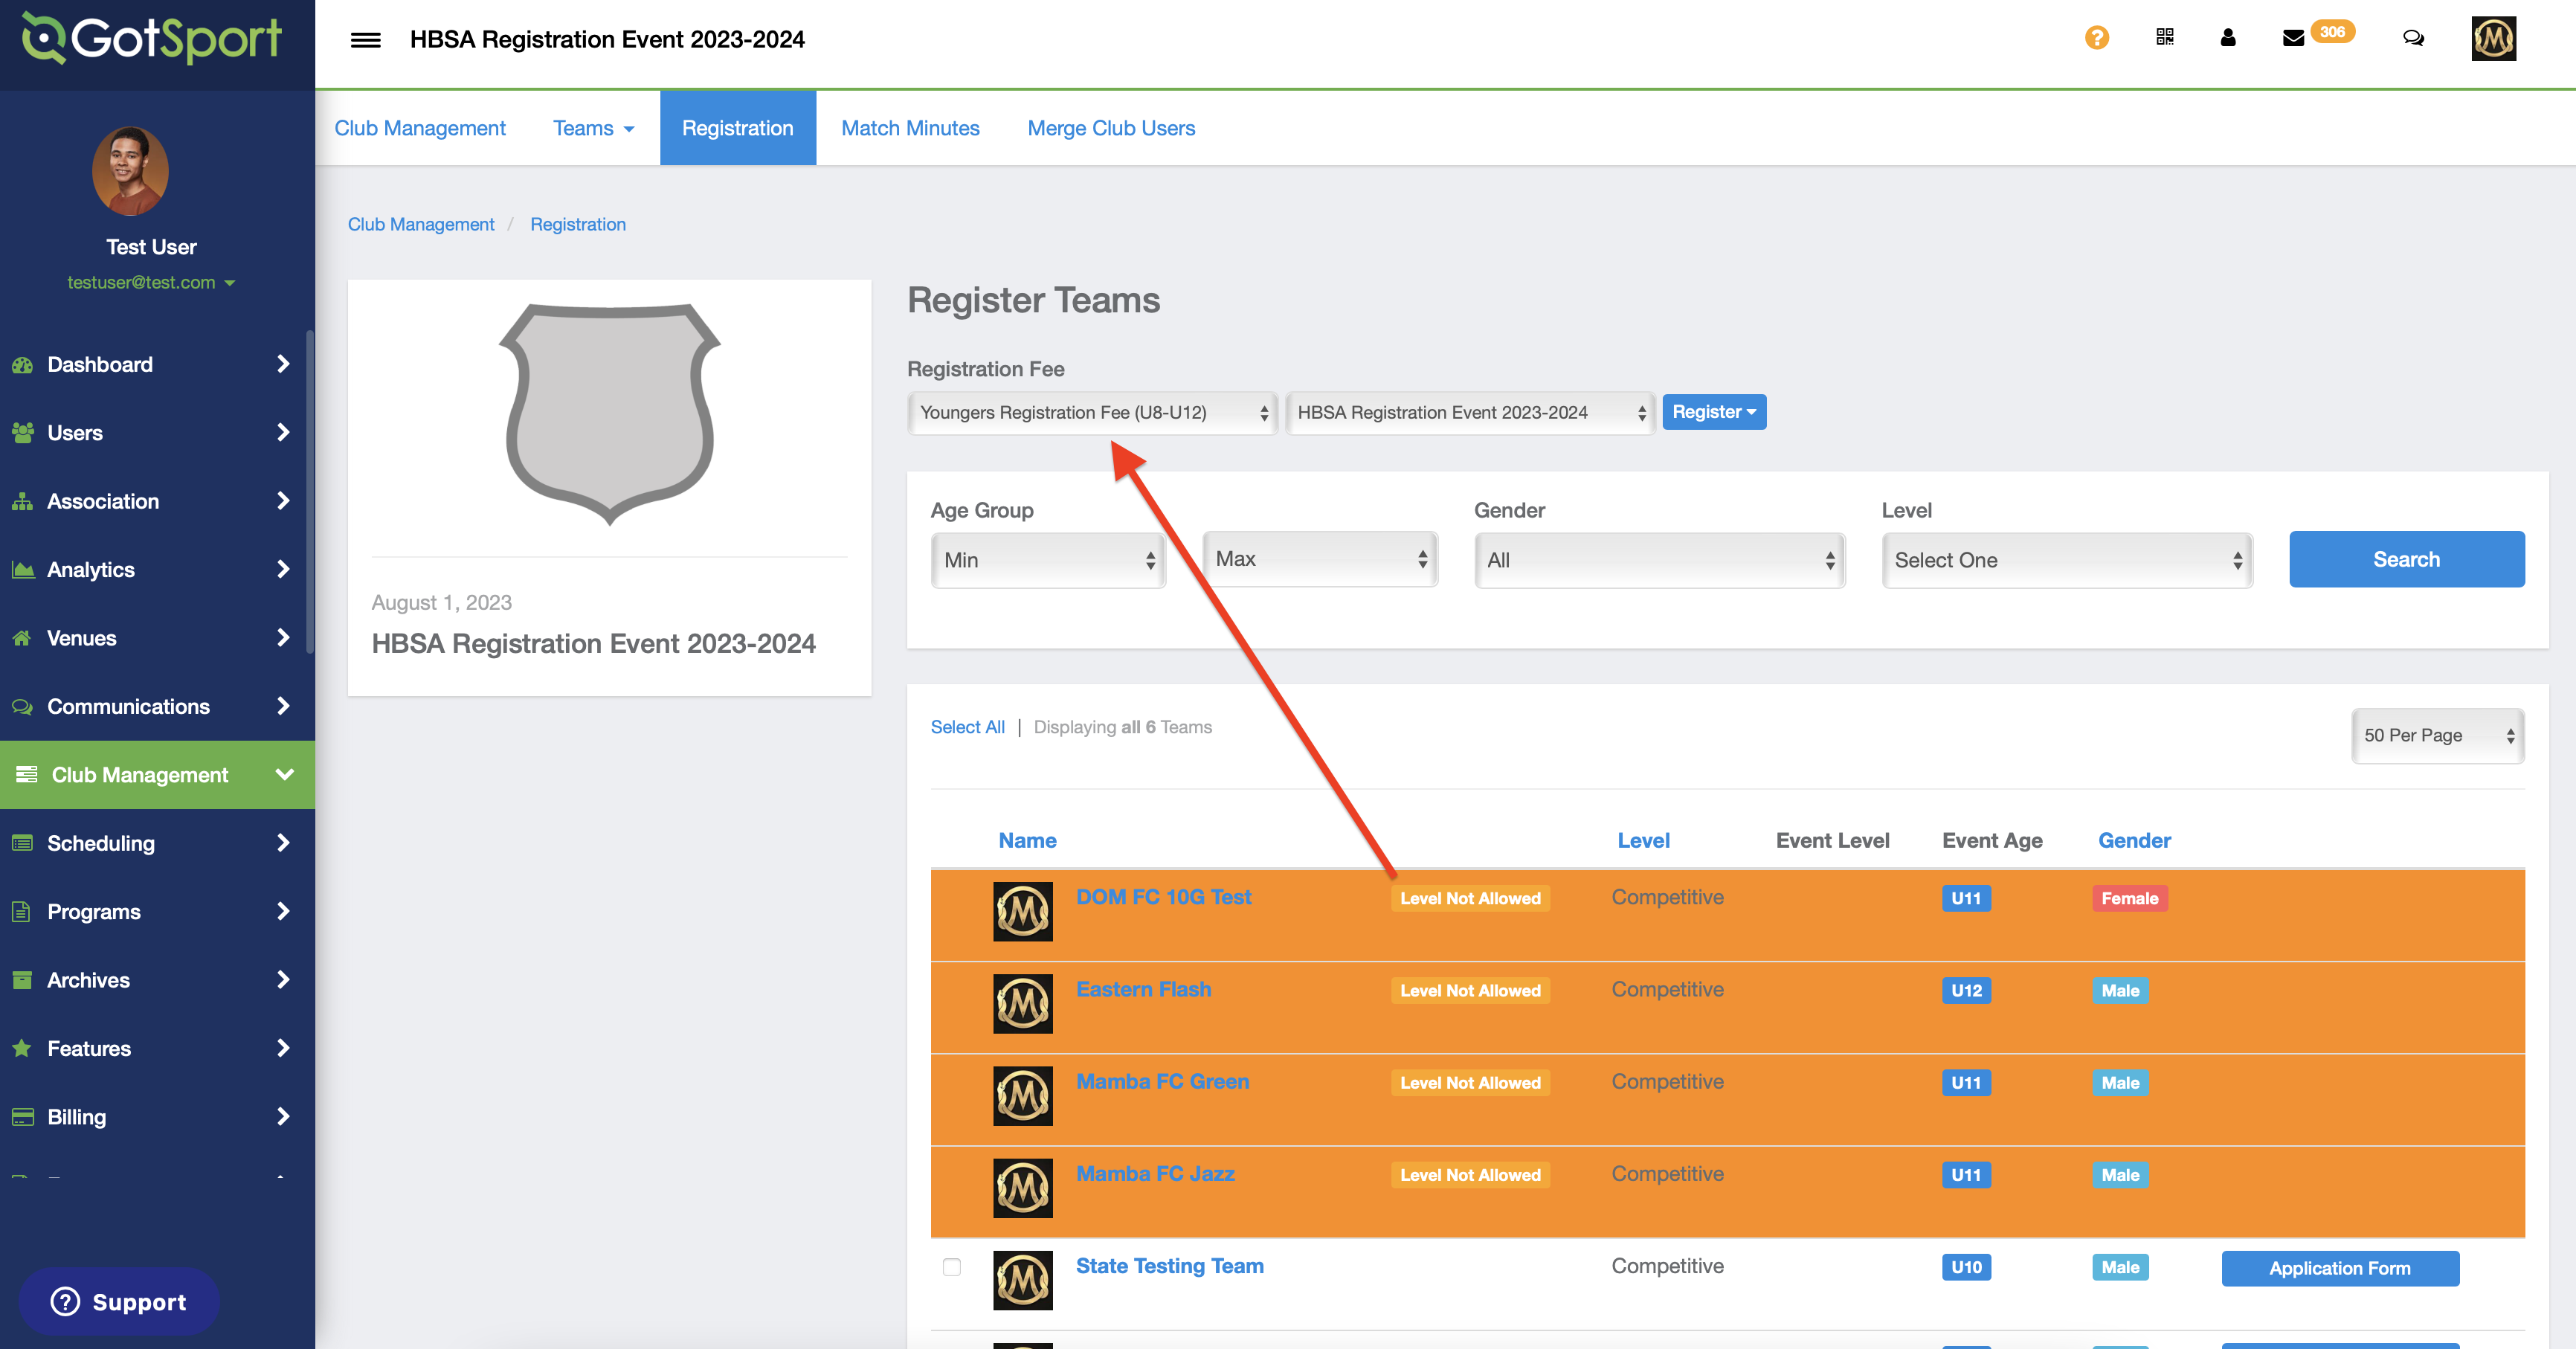Check the State Testing Team checkbox

coord(951,1266)
